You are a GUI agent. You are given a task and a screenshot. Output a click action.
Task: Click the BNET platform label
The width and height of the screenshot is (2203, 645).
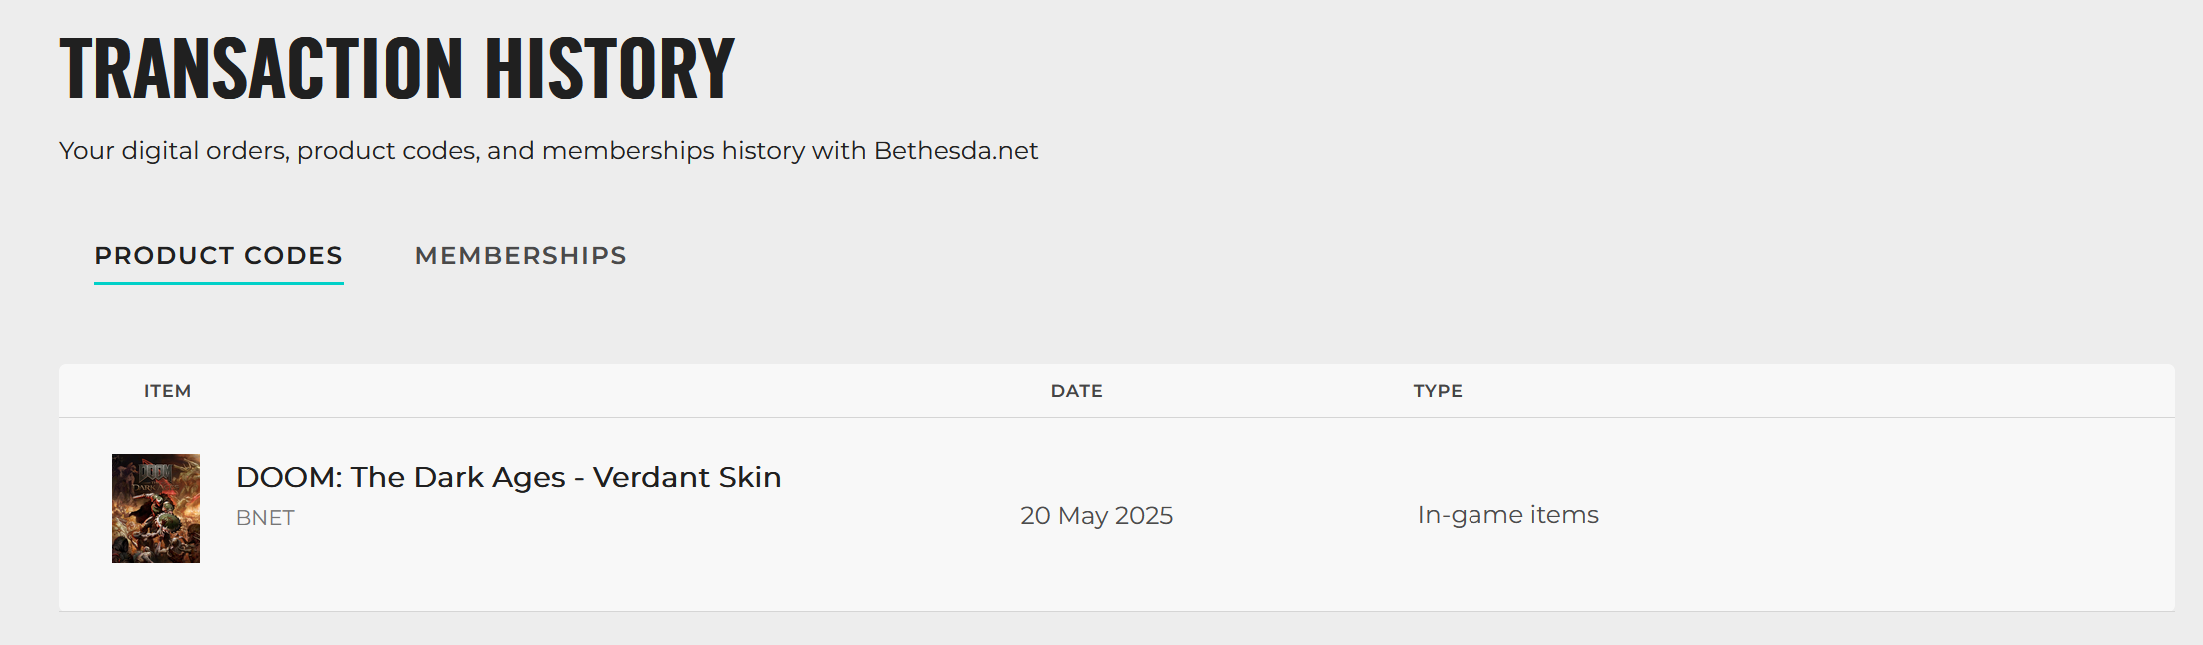[x=265, y=518]
